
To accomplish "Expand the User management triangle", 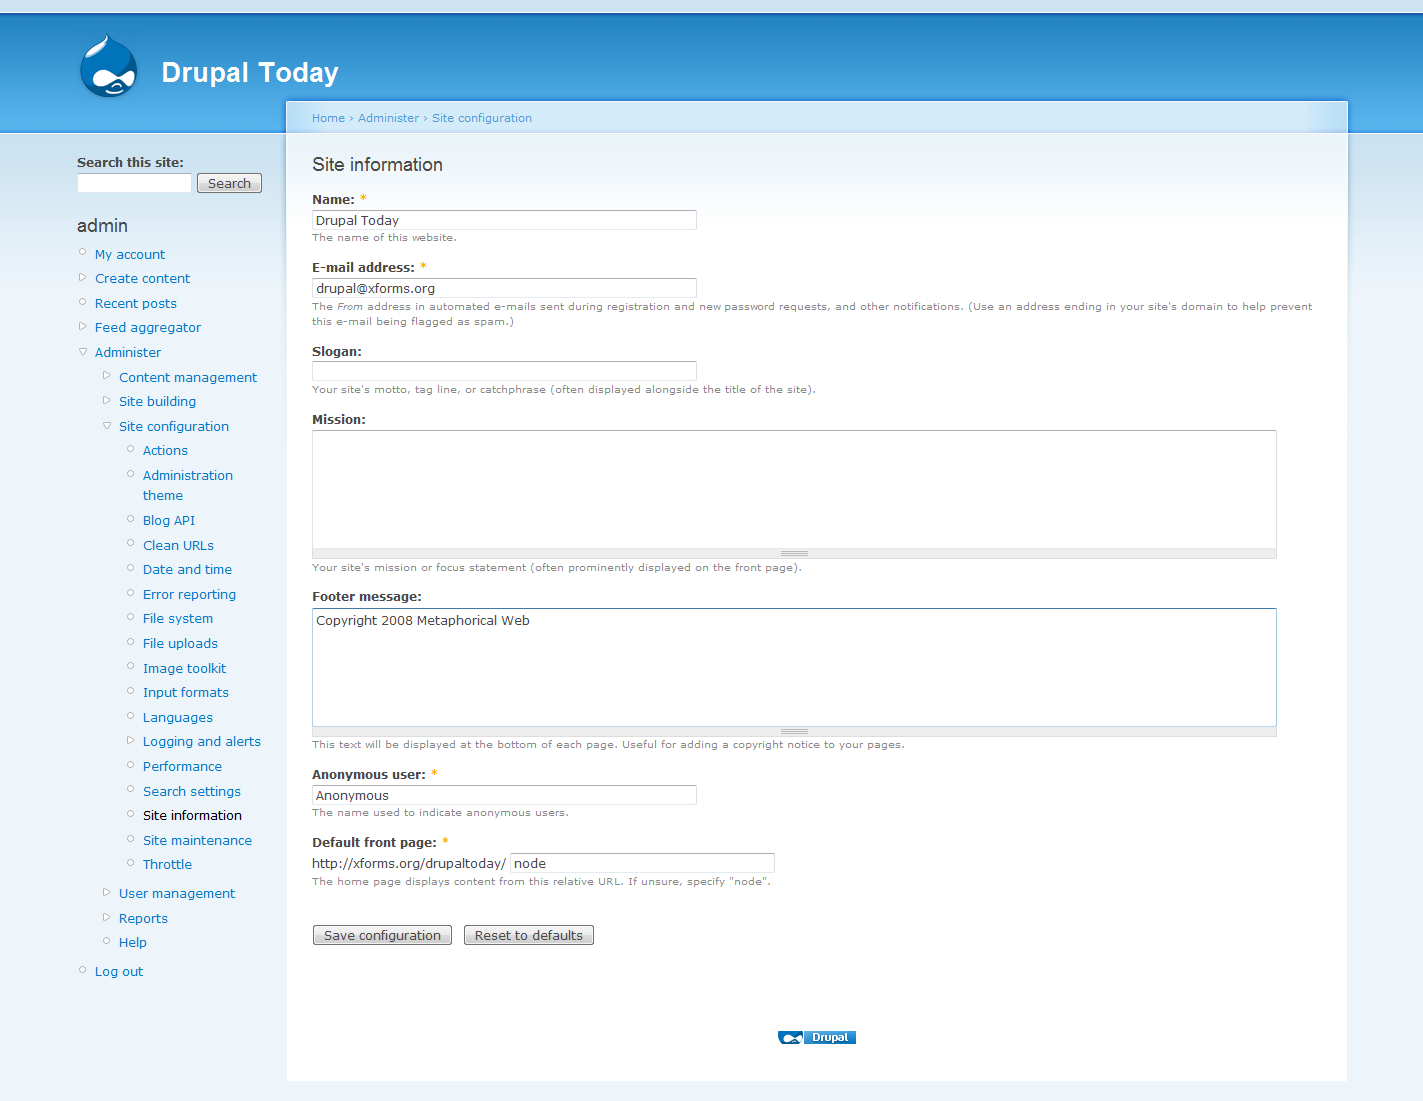I will (x=107, y=892).
